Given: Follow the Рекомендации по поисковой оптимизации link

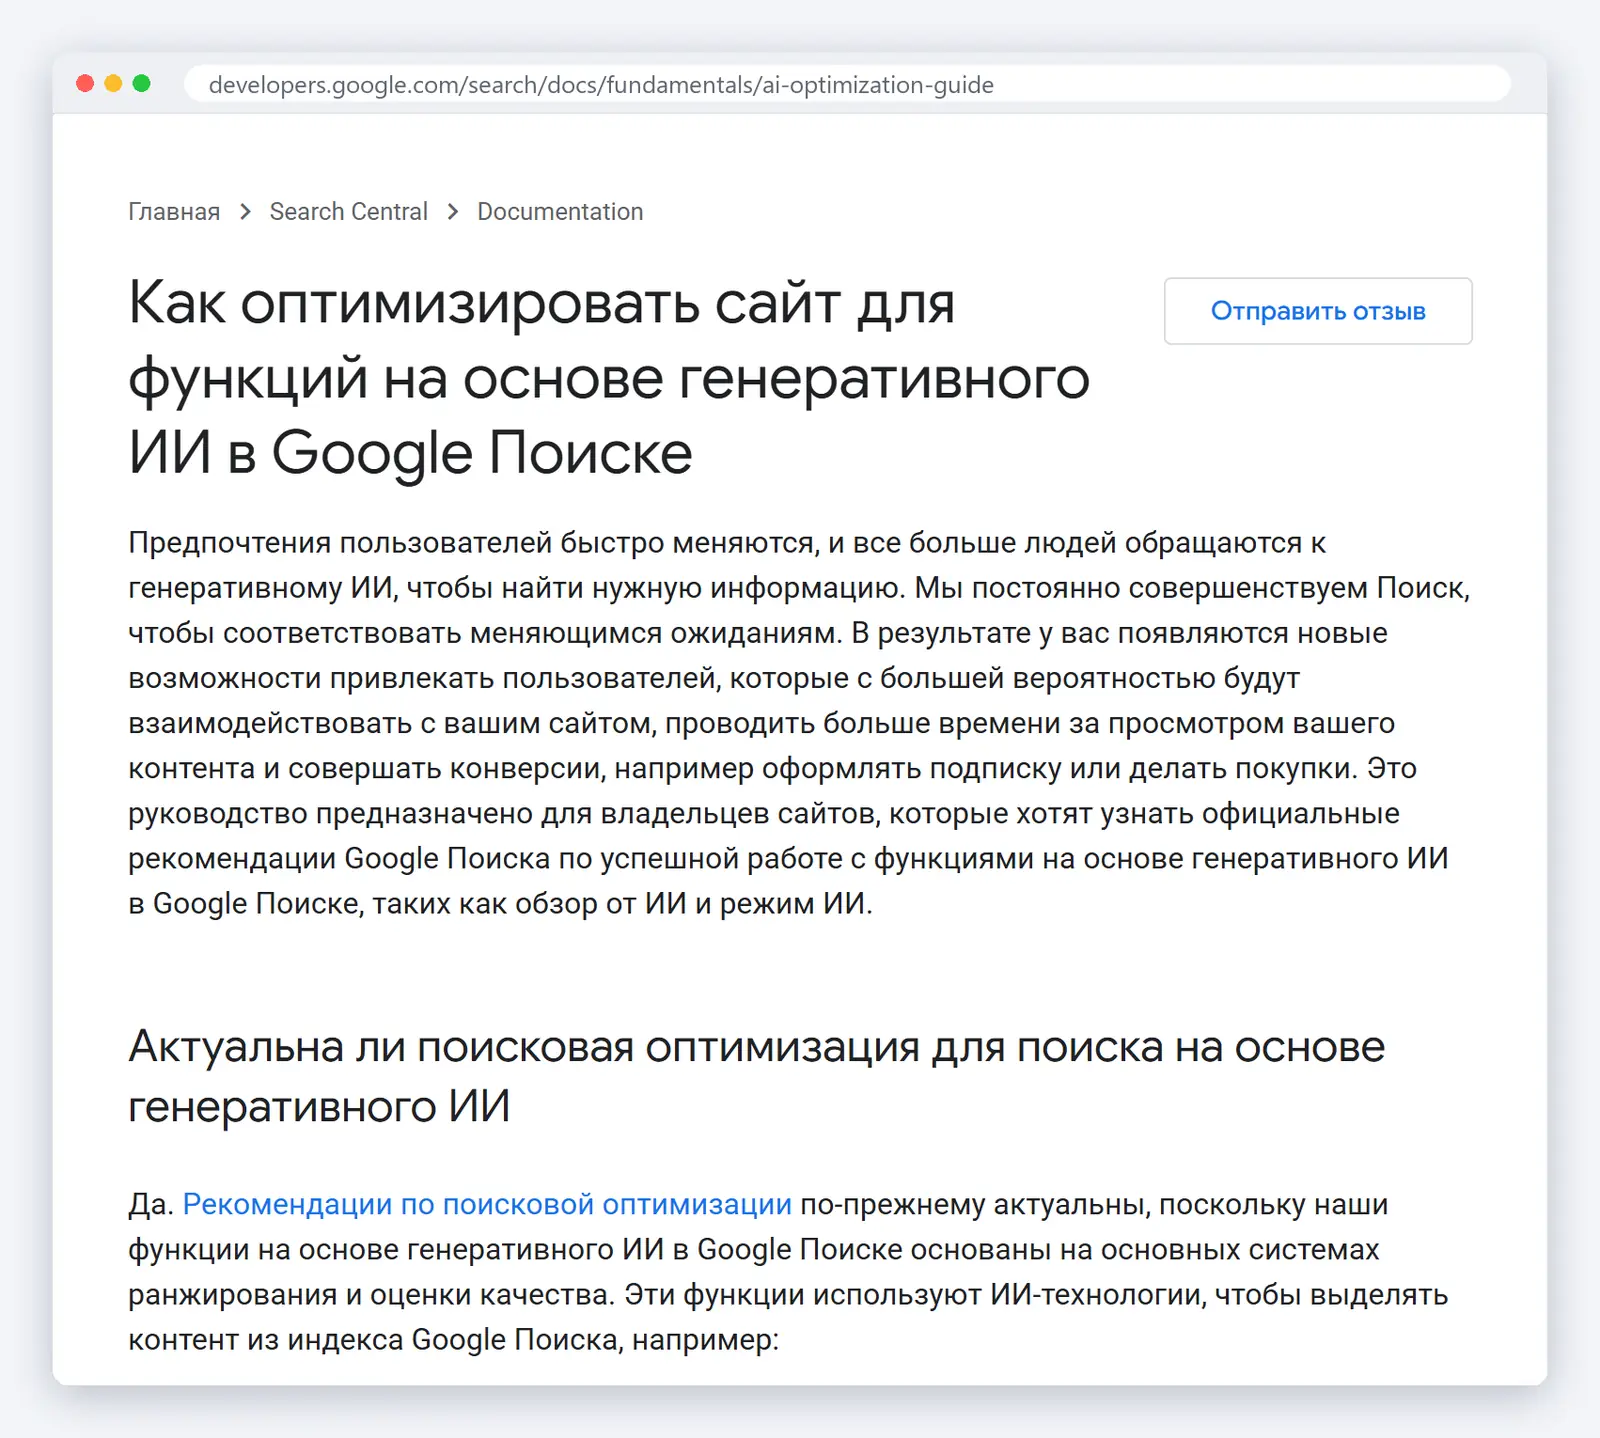Looking at the screenshot, I should click(x=487, y=1204).
